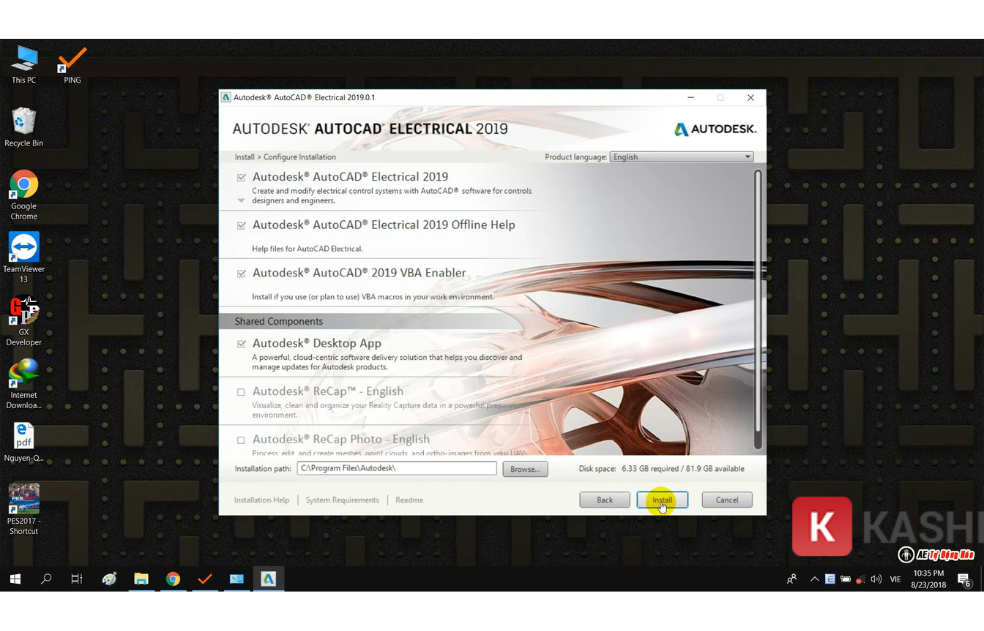Image resolution: width=984 pixels, height=631 pixels.
Task: Click the Install > Configure Installation breadcrumb
Action: coord(285,157)
